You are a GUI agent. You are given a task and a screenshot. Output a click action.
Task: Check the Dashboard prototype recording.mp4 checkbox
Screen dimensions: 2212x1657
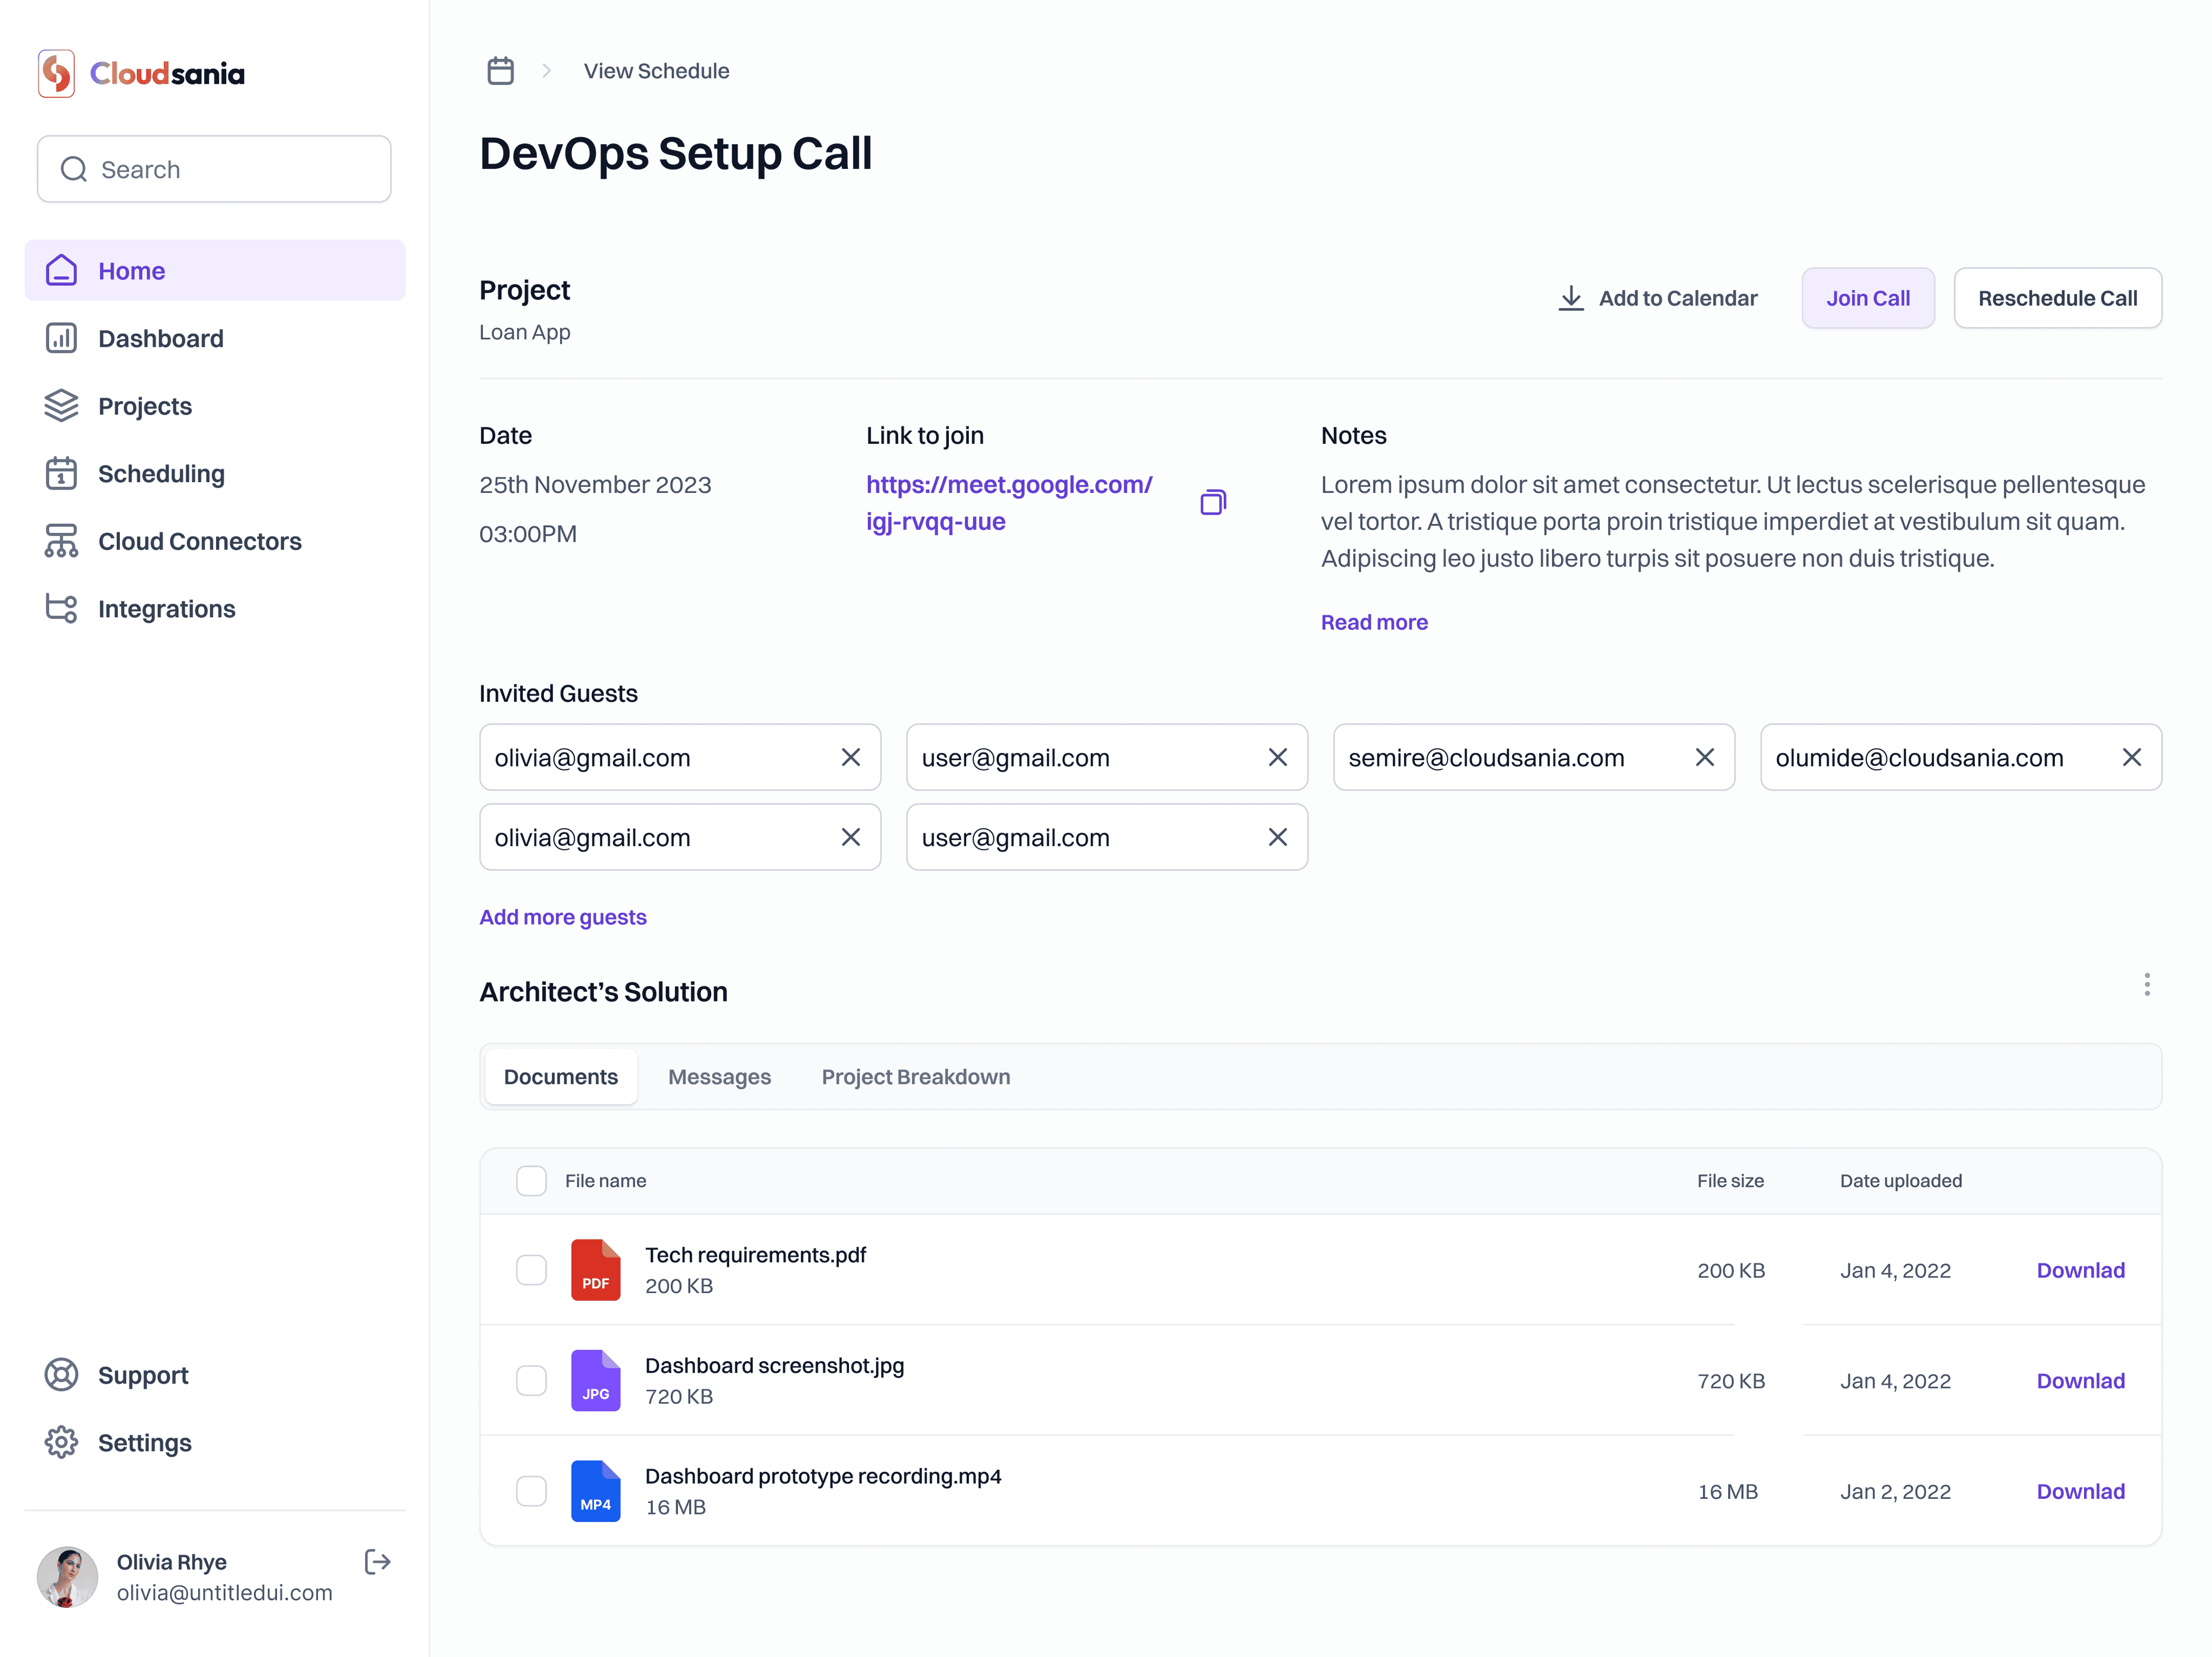click(x=531, y=1491)
